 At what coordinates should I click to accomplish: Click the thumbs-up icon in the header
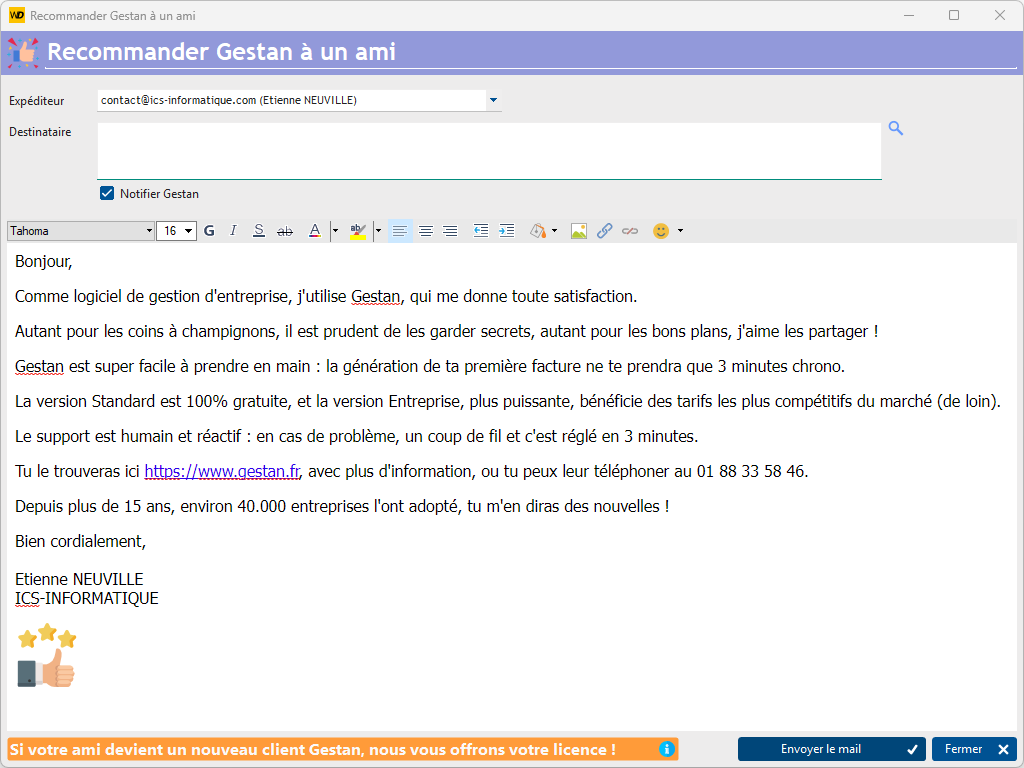pyautogui.click(x=24, y=52)
